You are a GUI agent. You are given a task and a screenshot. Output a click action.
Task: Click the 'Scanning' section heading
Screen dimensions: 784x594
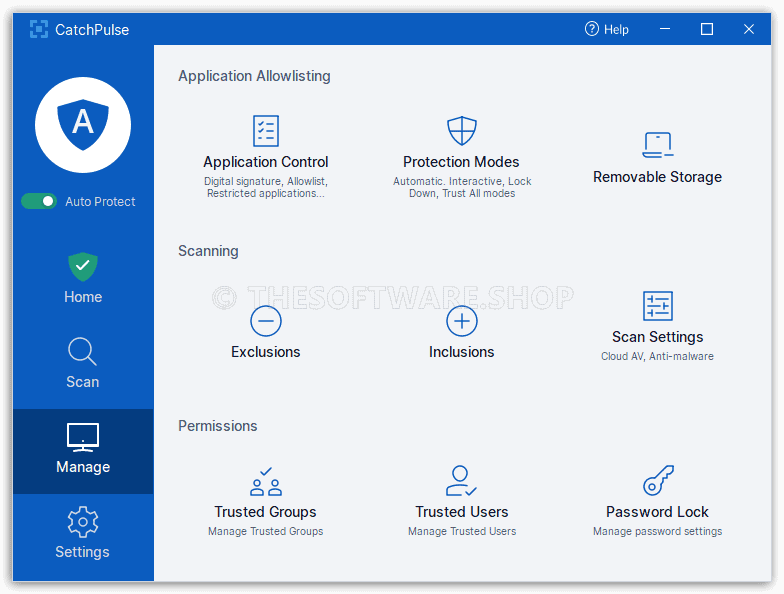pos(208,251)
